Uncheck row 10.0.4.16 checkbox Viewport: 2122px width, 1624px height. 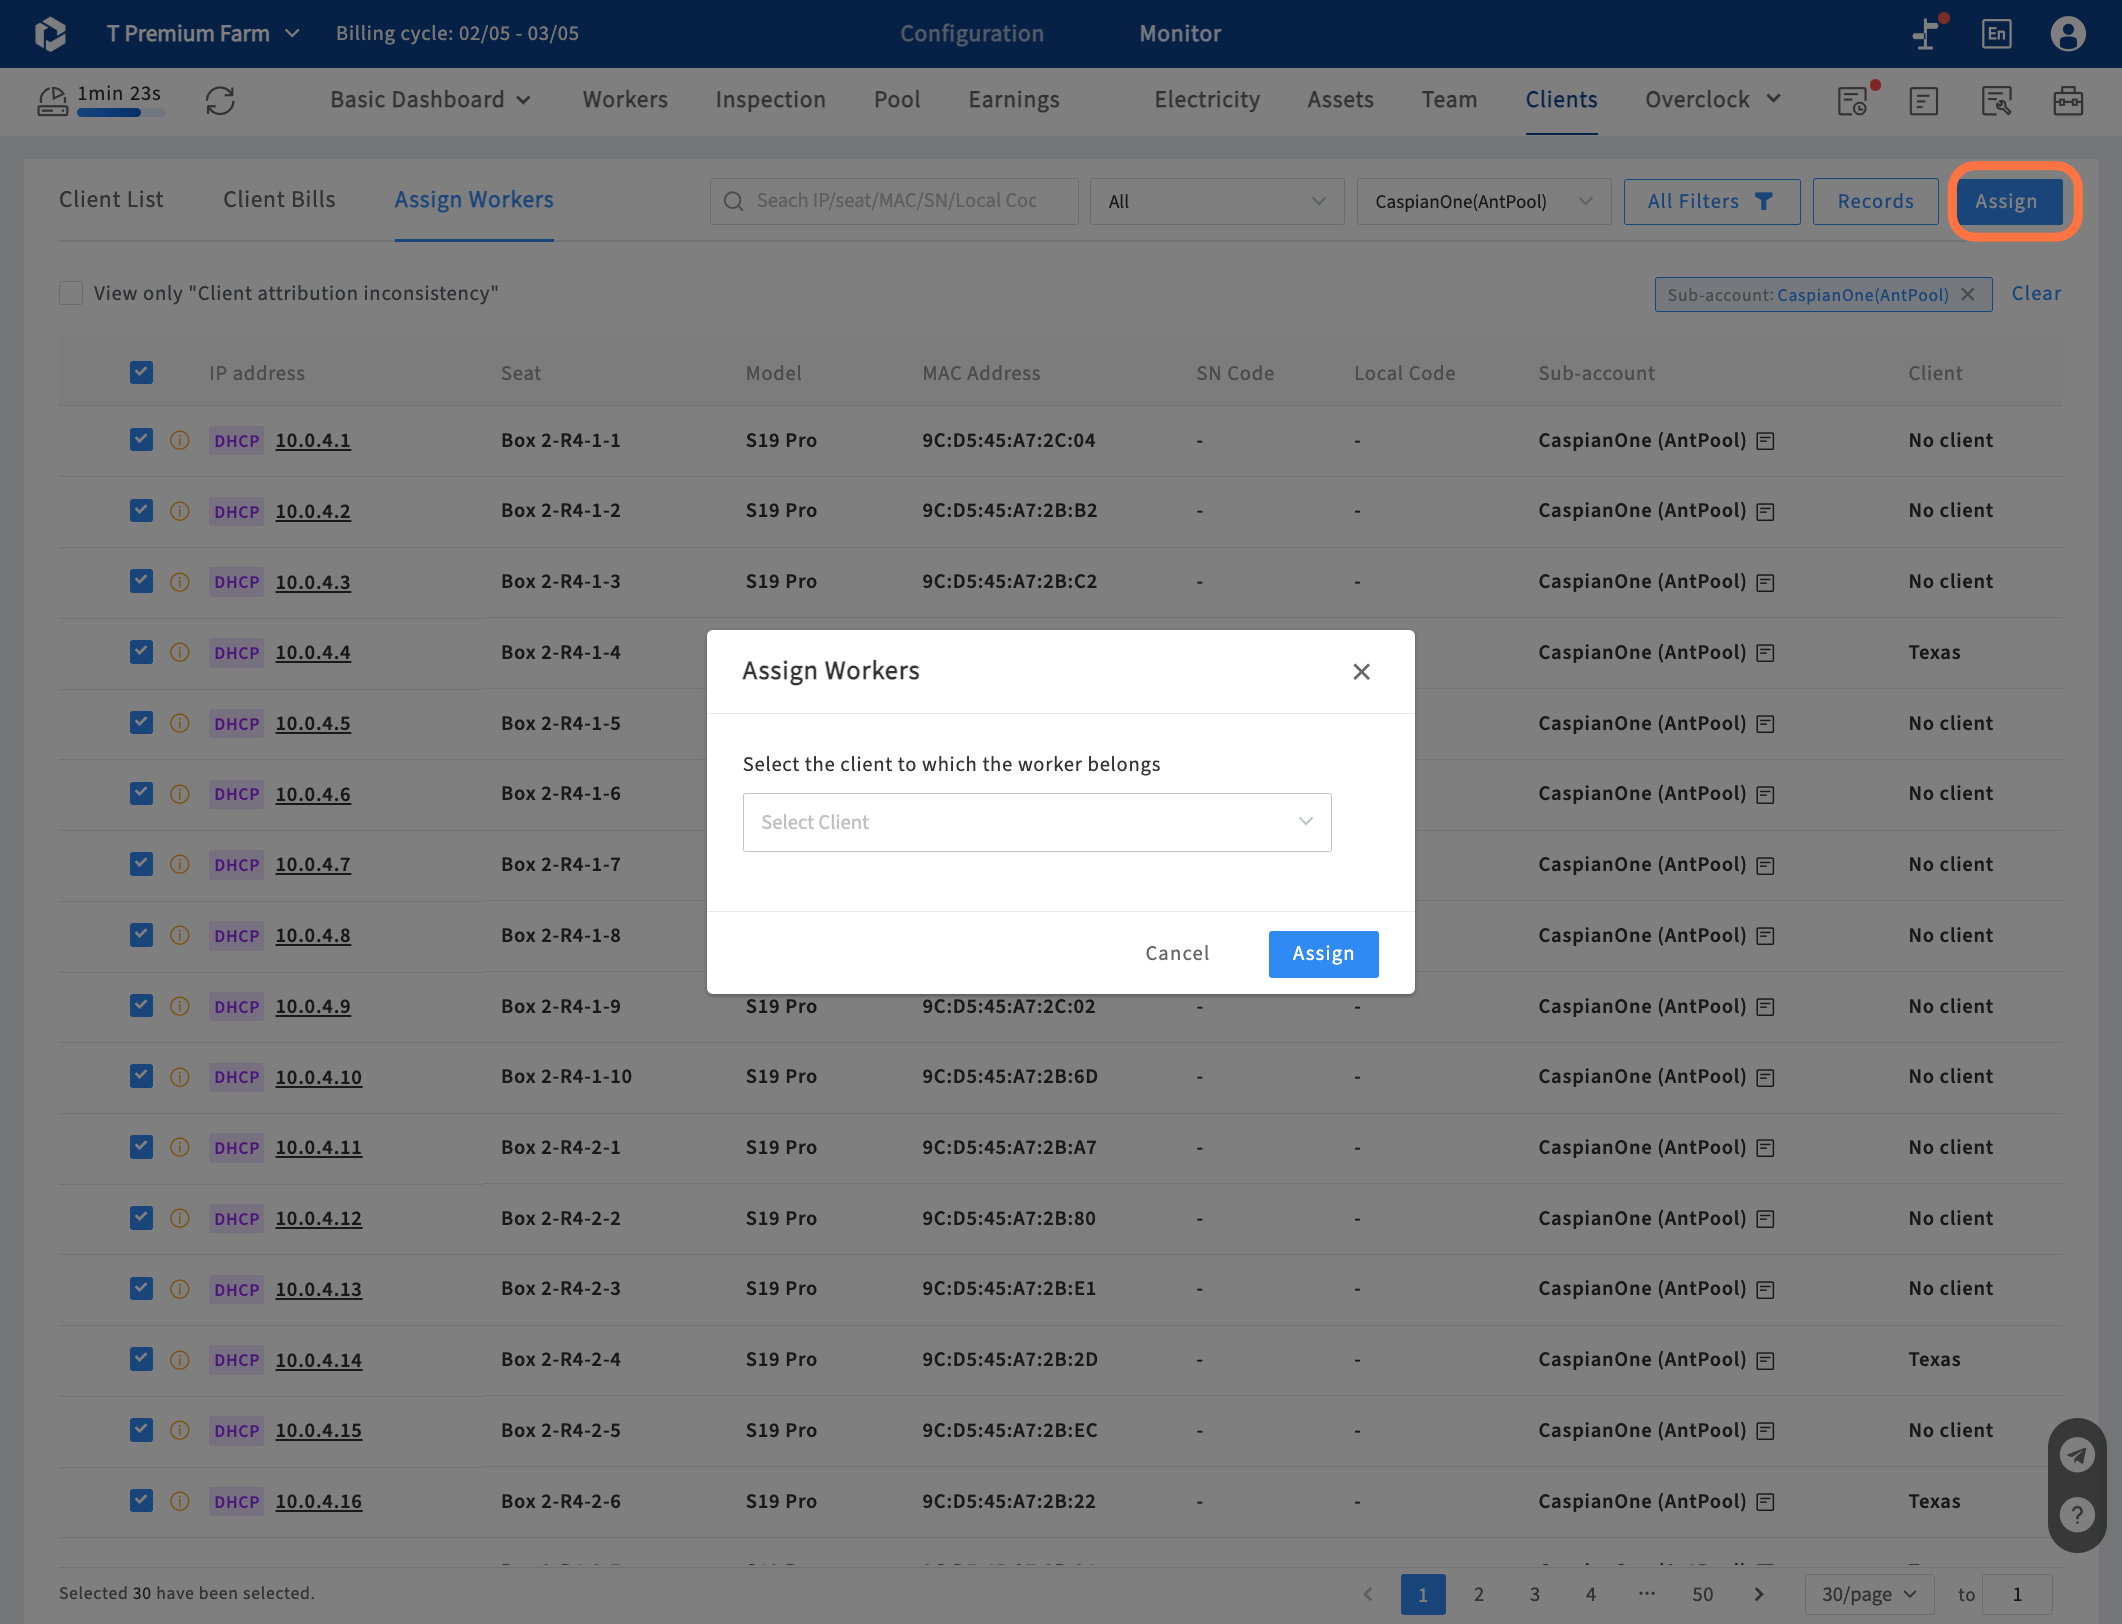[x=141, y=1500]
